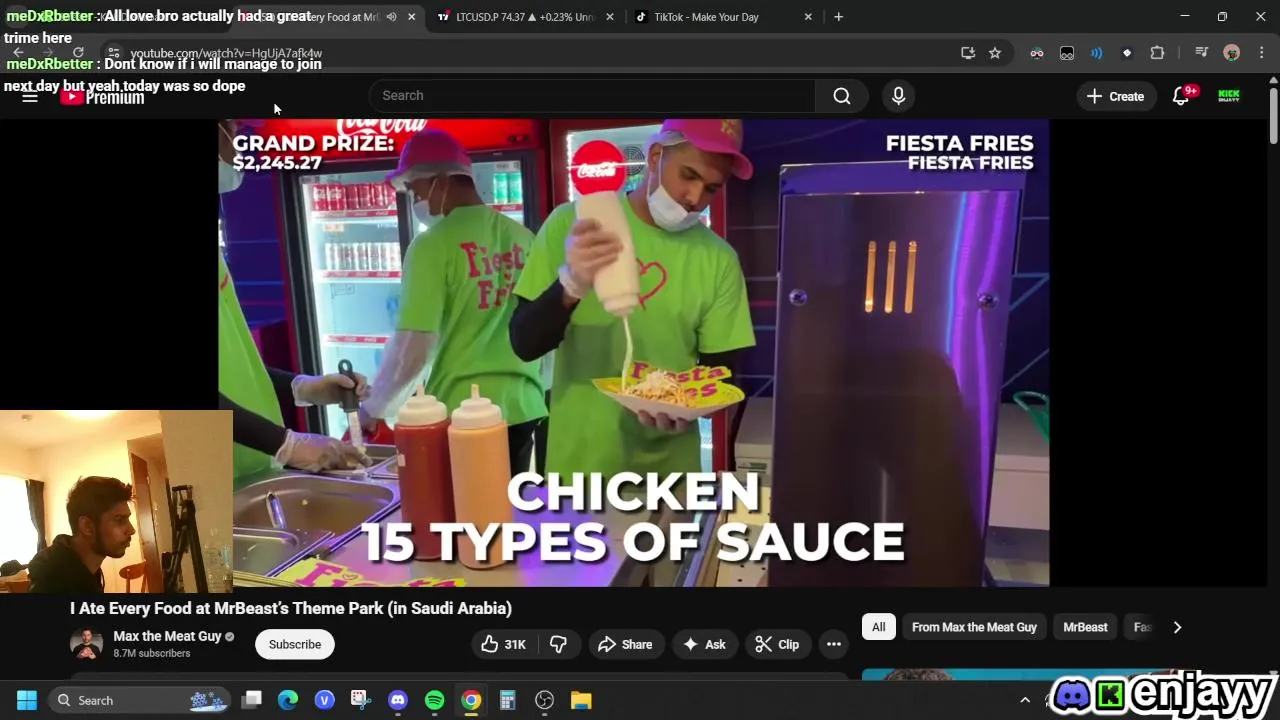This screenshot has height=720, width=1280.
Task: Open OBS Studio from the taskbar
Action: pyautogui.click(x=544, y=700)
